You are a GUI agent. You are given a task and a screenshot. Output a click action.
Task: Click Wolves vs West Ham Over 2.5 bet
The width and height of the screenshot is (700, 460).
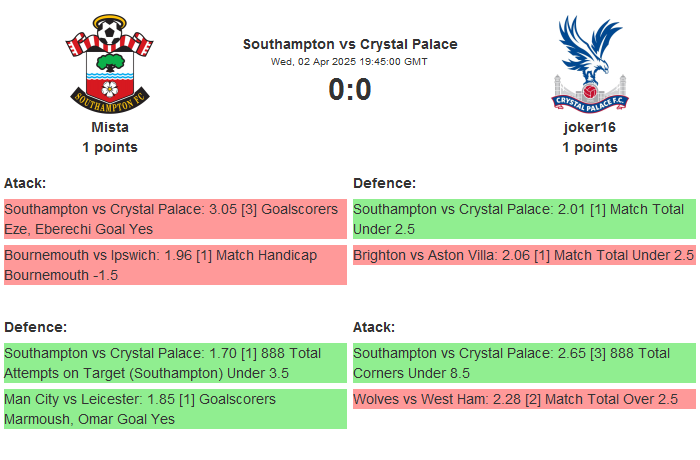[x=524, y=399]
